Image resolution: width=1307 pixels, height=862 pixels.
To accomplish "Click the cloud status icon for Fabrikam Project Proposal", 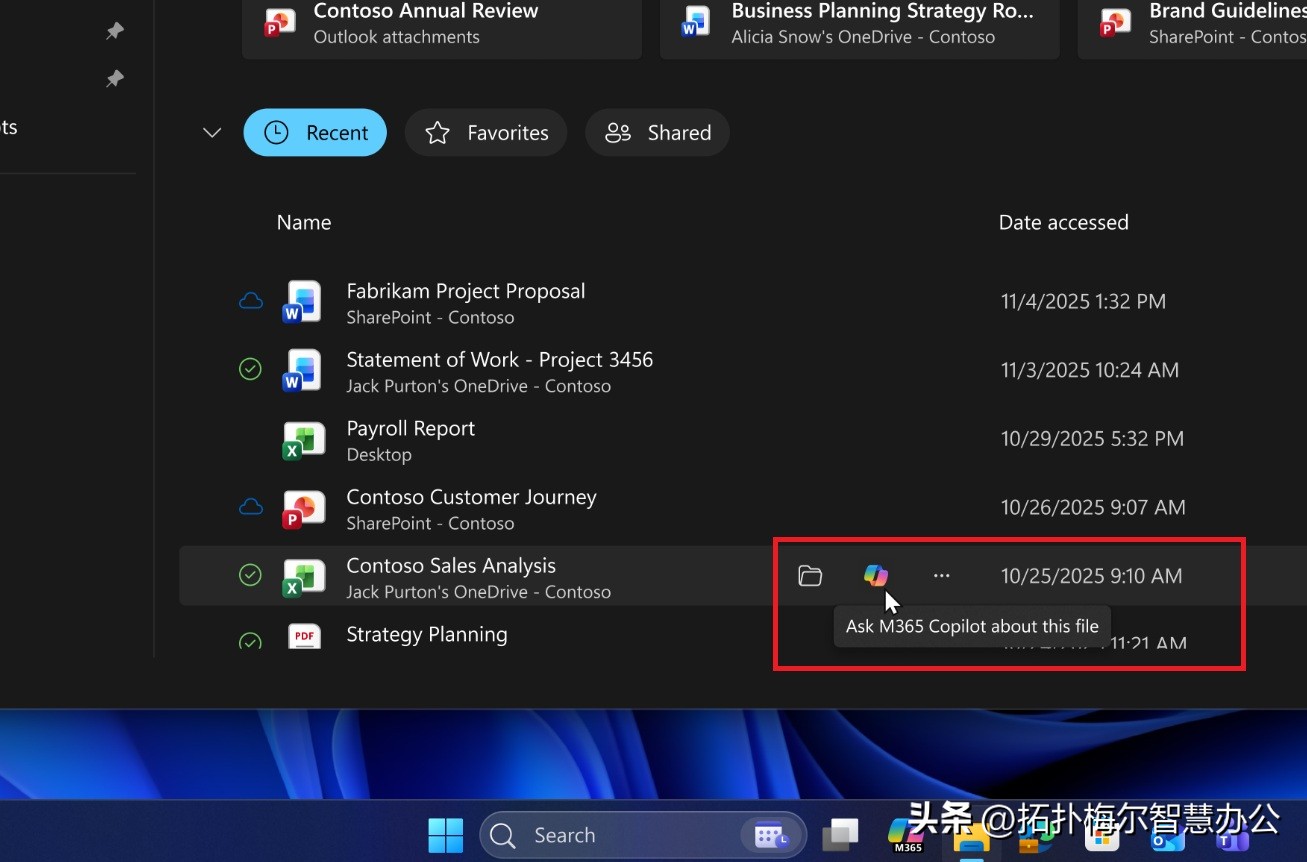I will (250, 300).
